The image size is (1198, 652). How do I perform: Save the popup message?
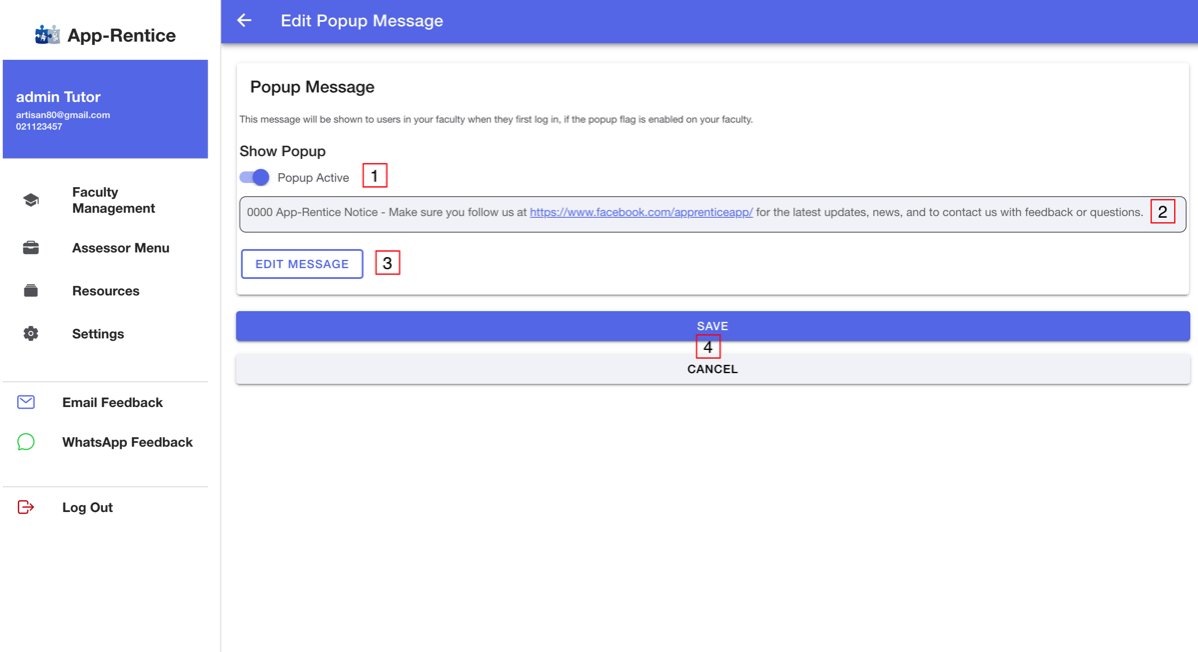pyautogui.click(x=712, y=326)
